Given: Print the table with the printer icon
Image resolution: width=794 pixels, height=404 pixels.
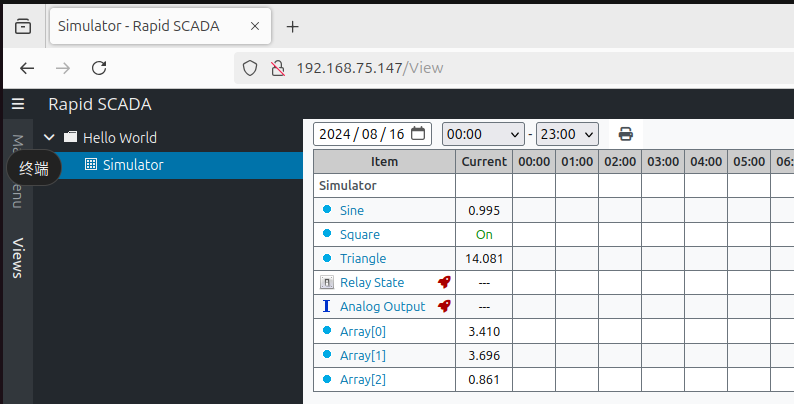Looking at the screenshot, I should pos(626,134).
